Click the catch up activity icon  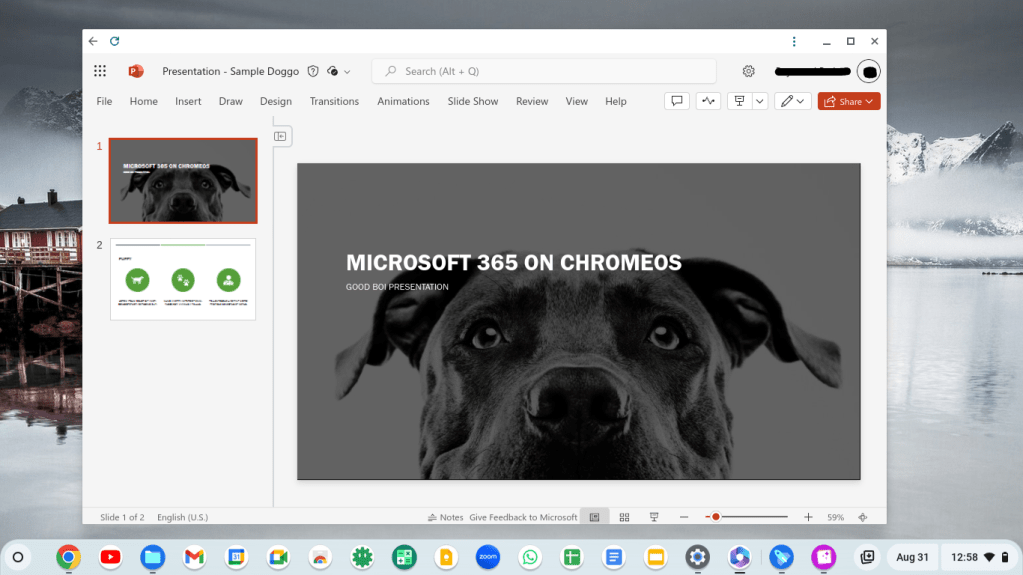click(x=708, y=101)
